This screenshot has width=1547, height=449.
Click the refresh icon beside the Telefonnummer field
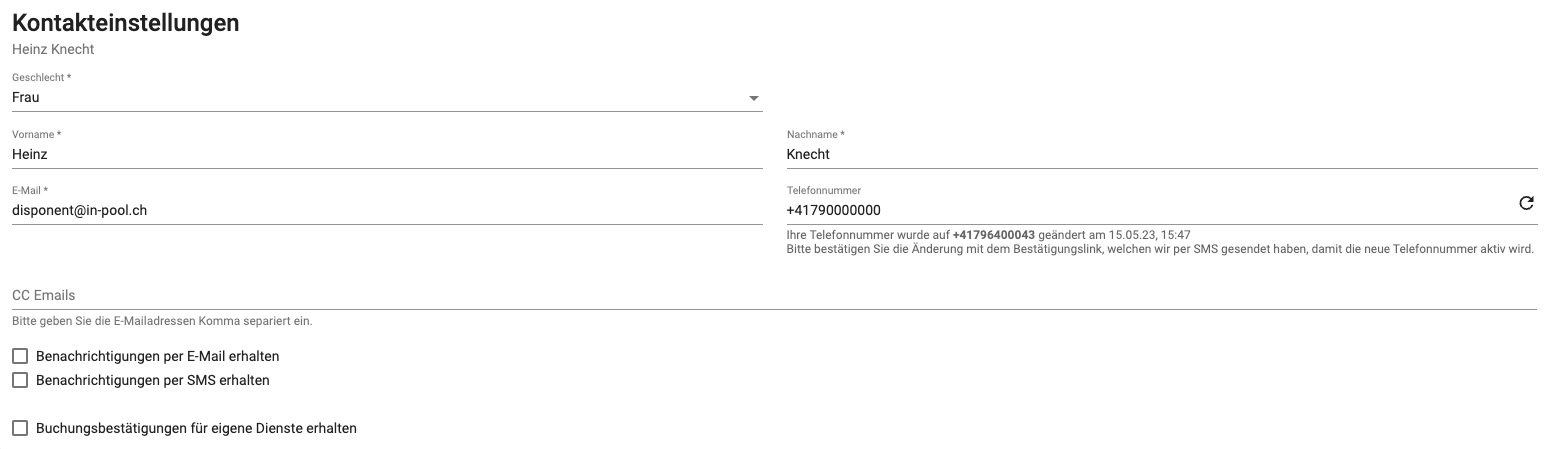1526,203
